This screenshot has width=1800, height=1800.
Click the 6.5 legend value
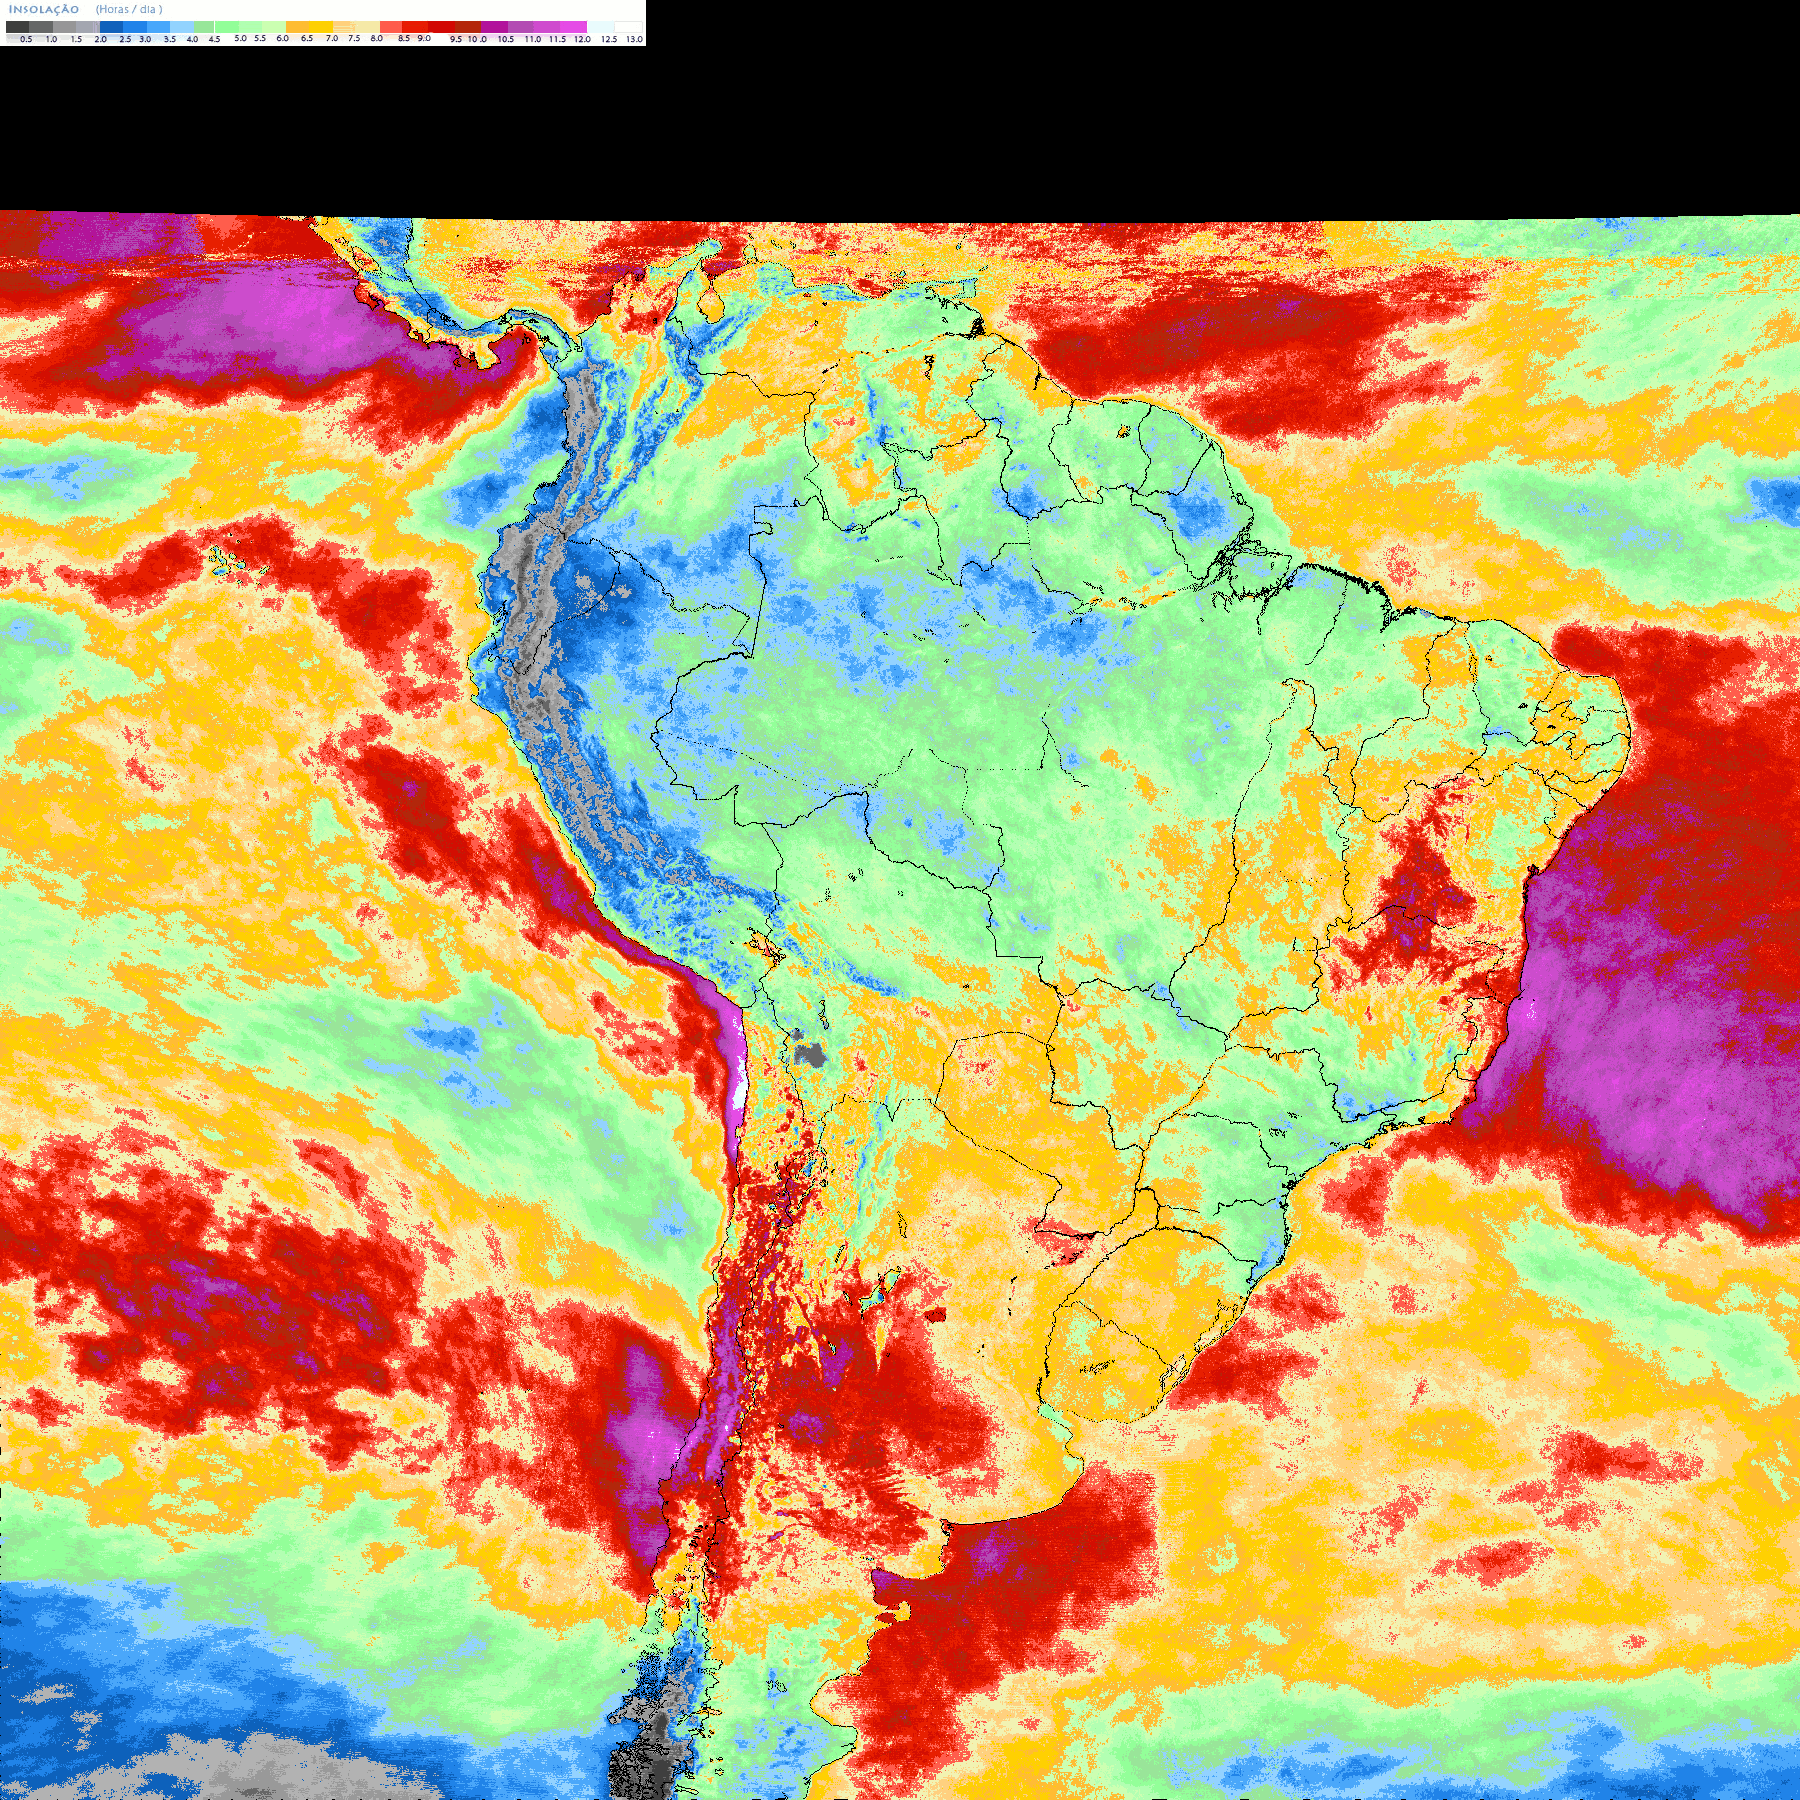pyautogui.click(x=307, y=38)
